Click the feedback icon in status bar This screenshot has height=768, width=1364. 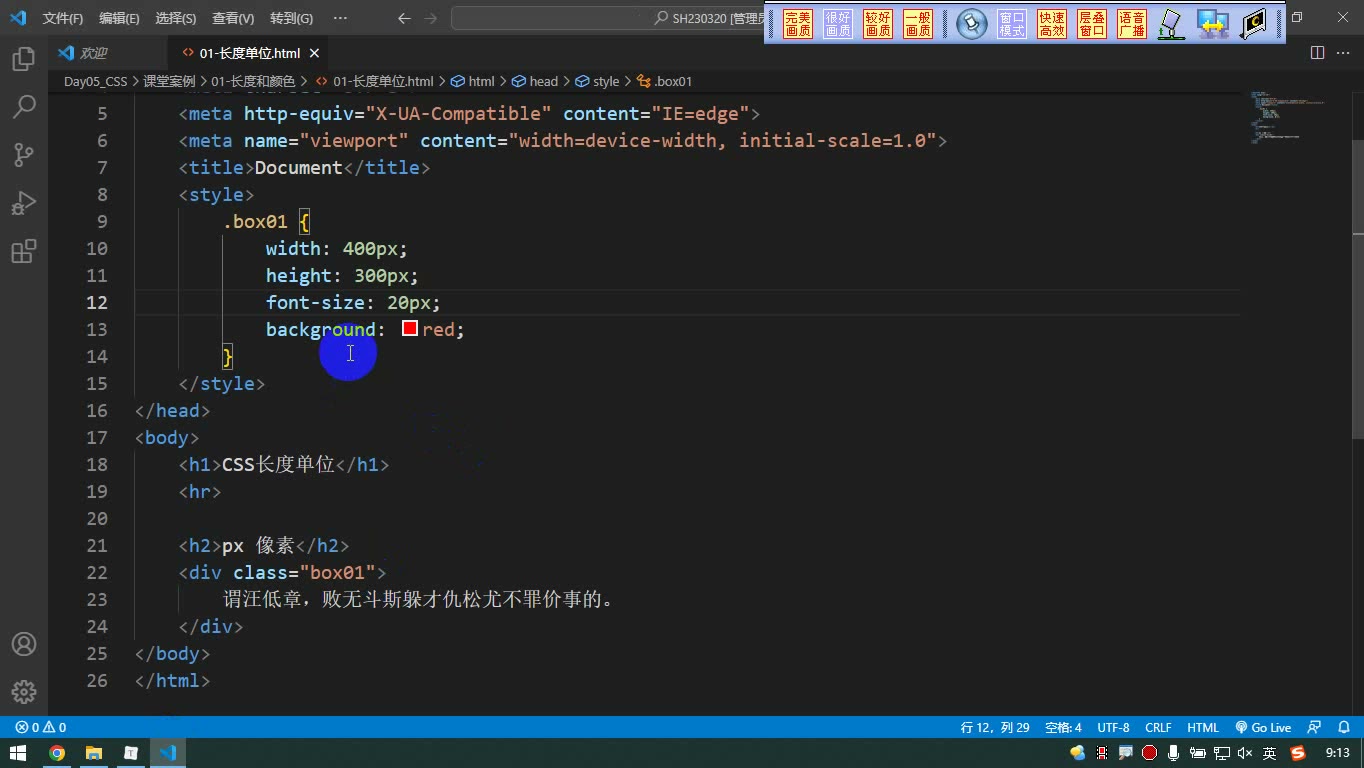(1315, 728)
